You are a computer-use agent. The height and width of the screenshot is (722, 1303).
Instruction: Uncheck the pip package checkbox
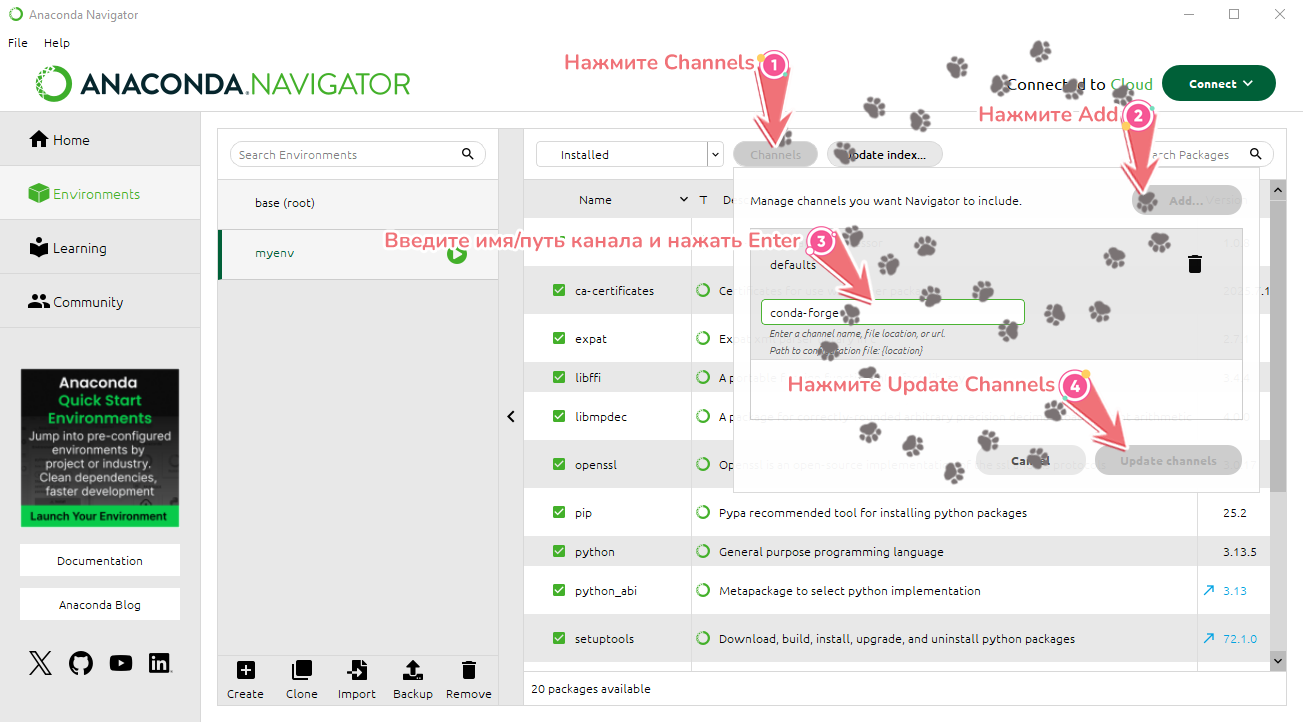559,512
